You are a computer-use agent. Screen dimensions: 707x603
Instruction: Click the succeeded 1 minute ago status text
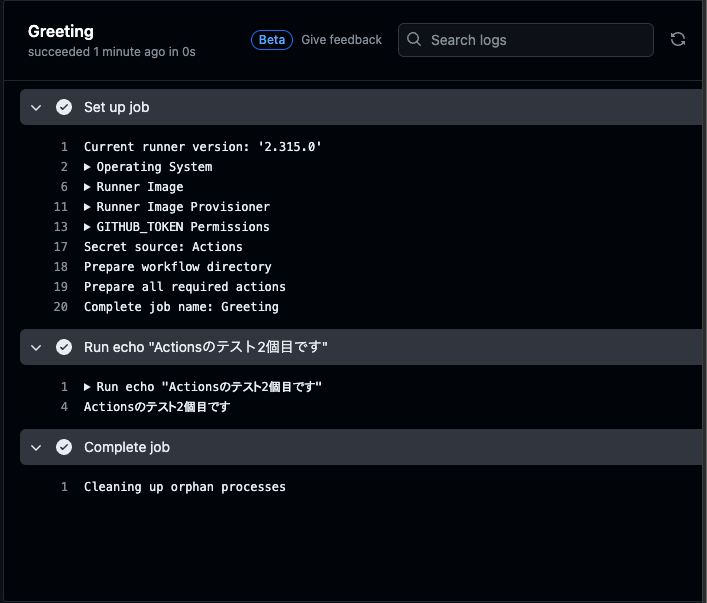112,52
